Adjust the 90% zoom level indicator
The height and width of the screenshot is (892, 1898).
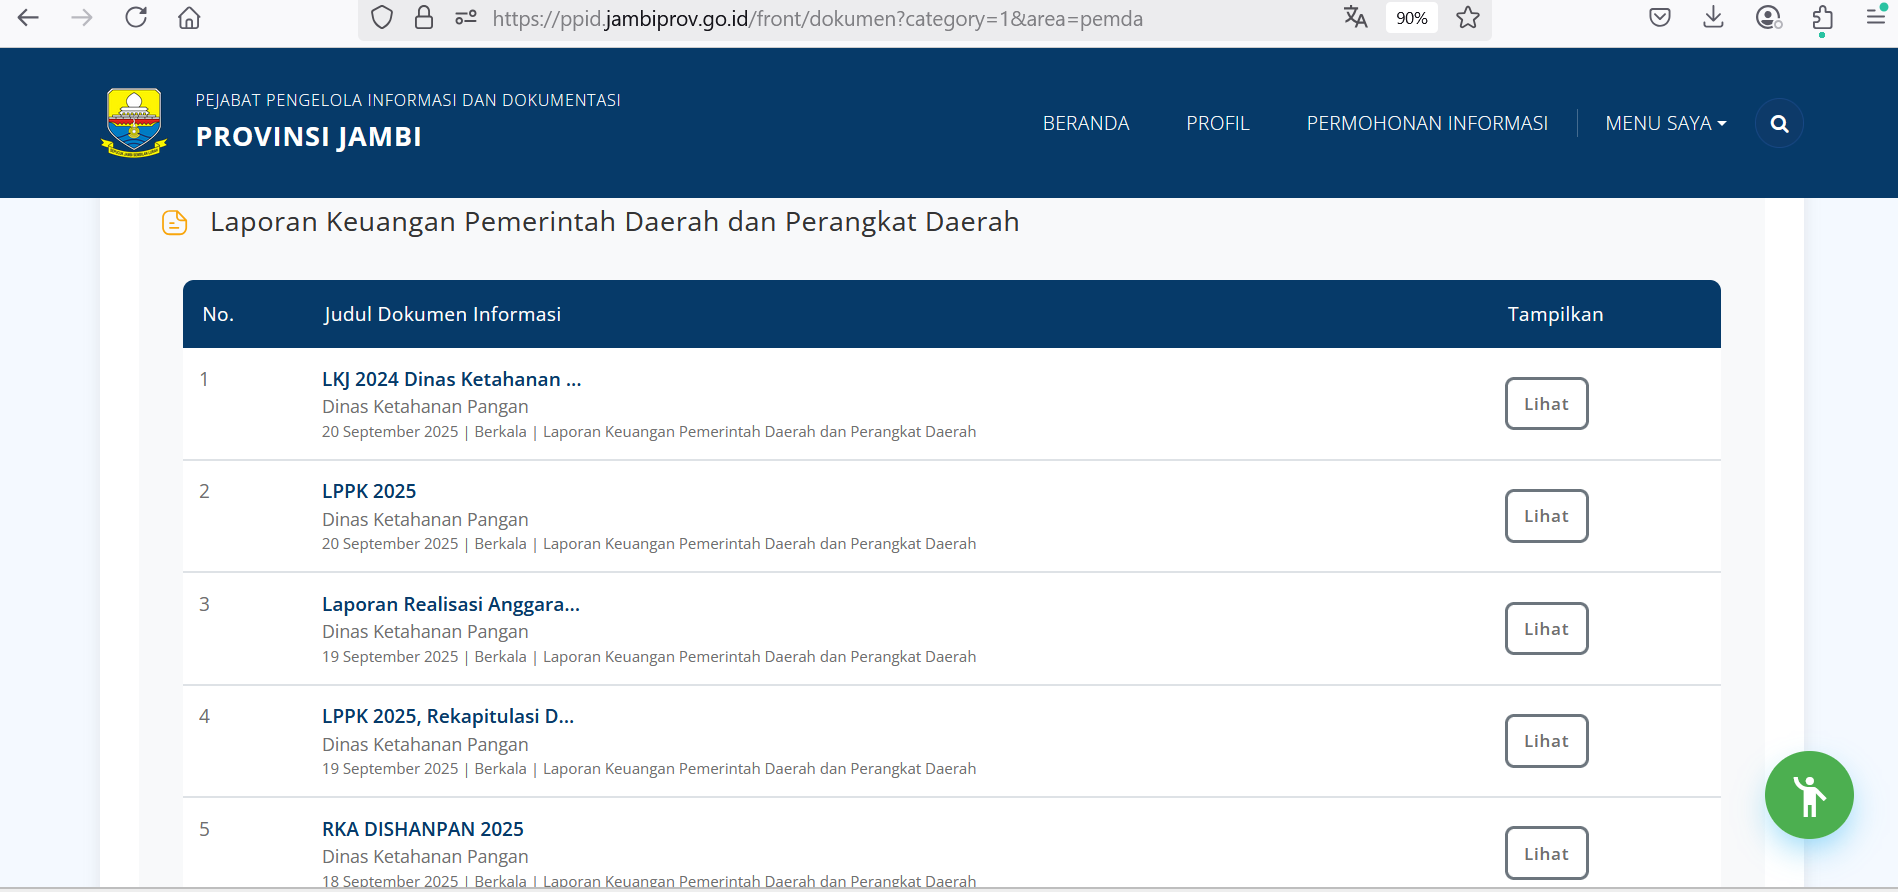[1411, 18]
